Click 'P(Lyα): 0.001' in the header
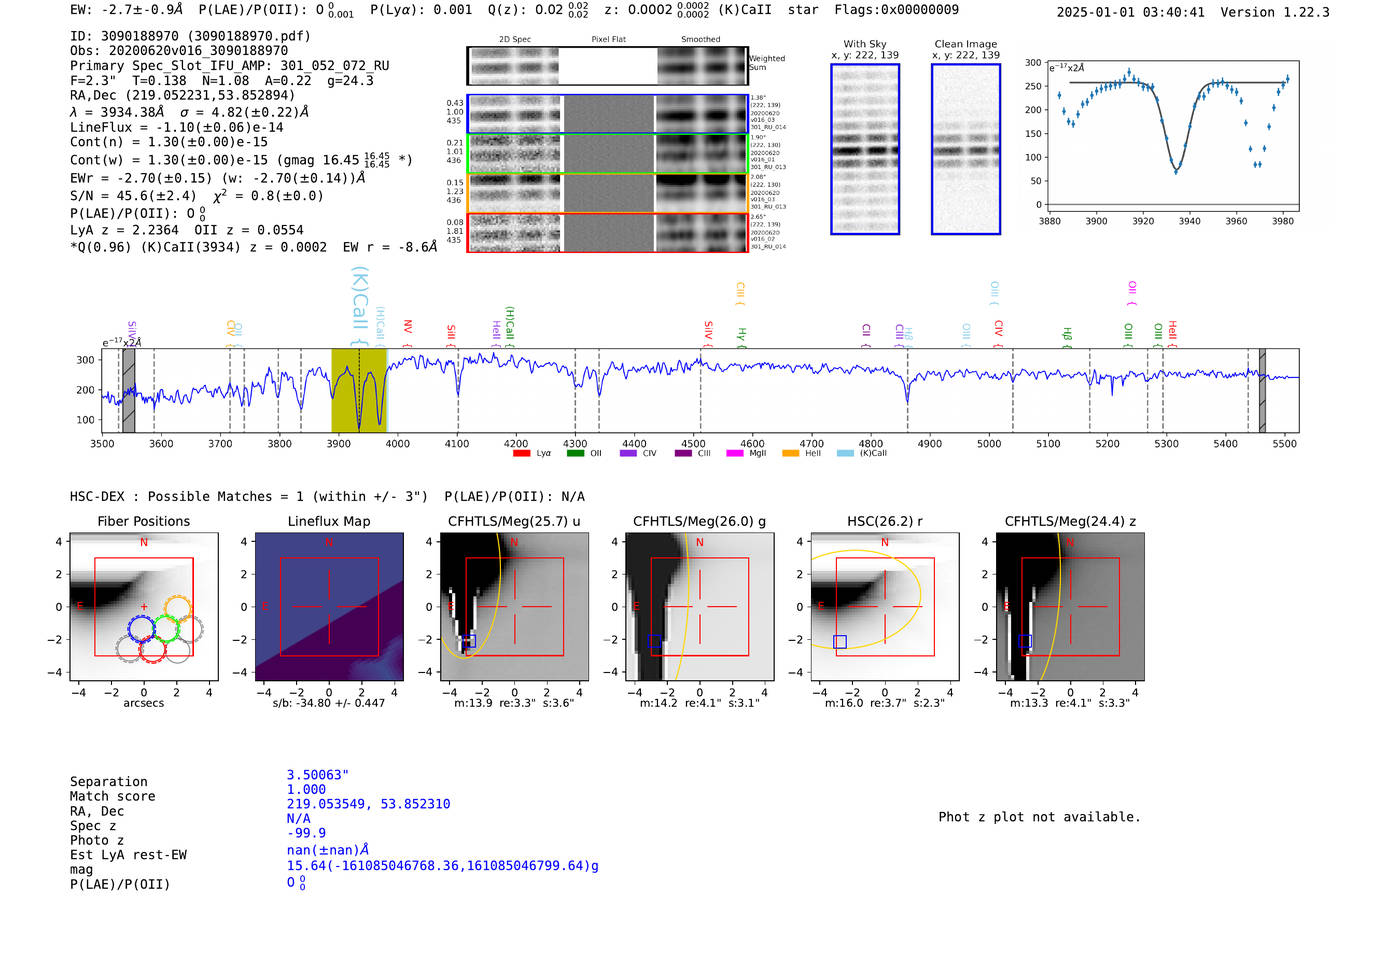 coord(421,10)
